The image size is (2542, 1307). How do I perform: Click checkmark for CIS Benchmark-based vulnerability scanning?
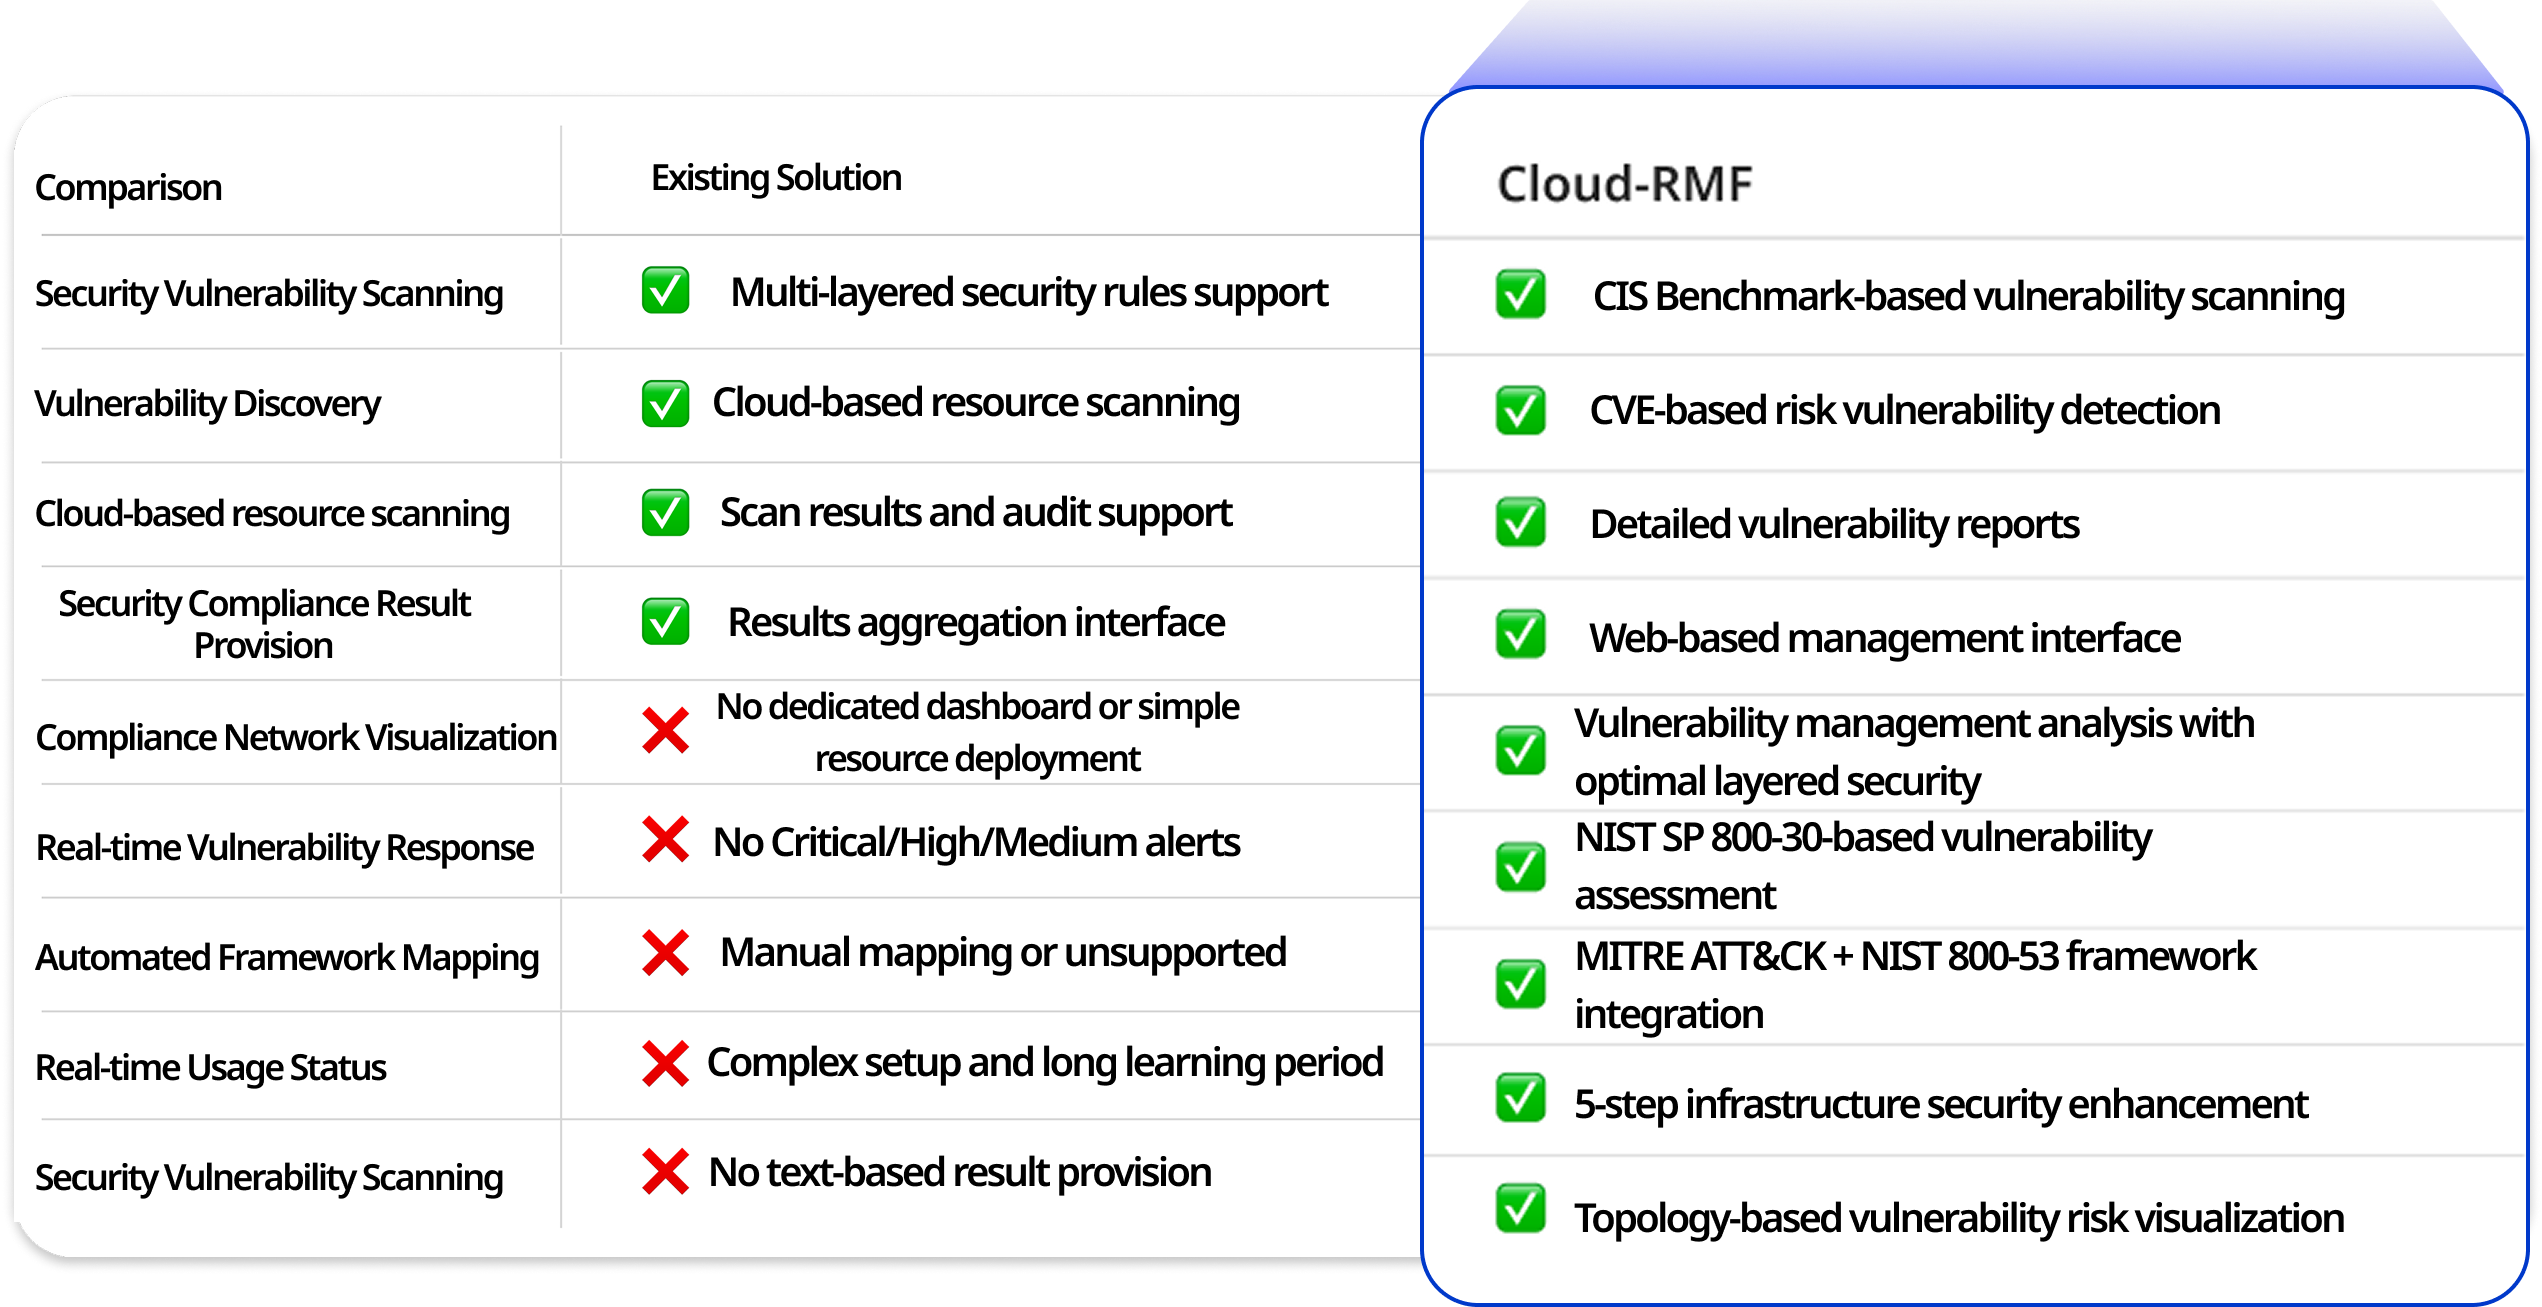pos(1520,294)
